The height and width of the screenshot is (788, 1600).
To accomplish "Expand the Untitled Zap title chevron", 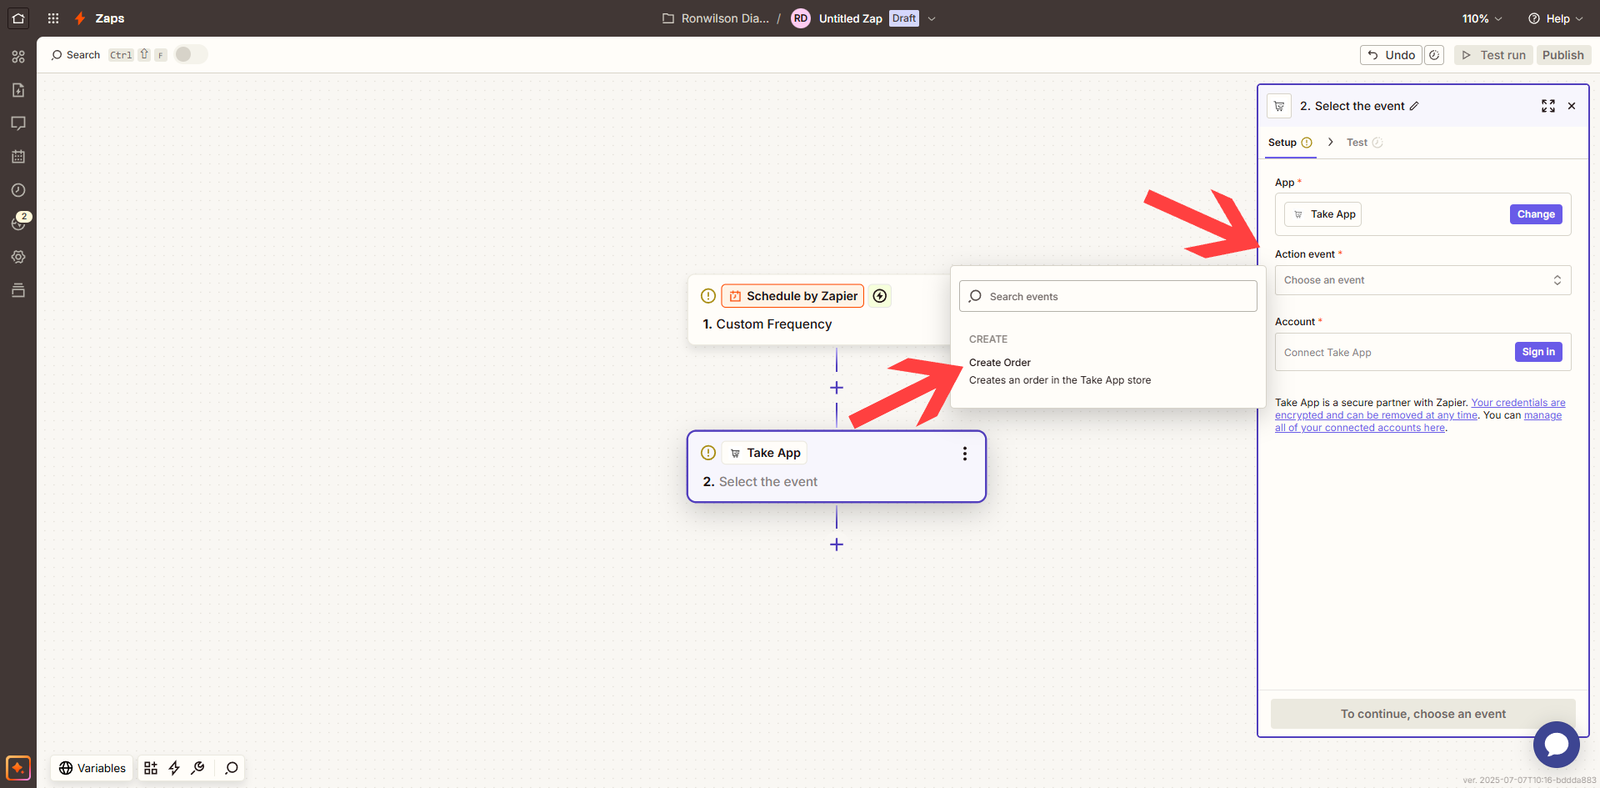I will click(x=932, y=18).
